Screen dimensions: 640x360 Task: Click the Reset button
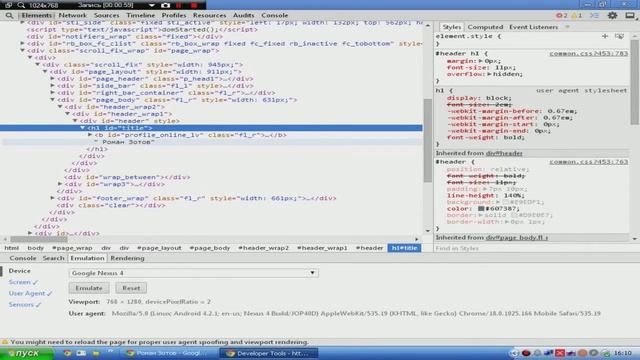(131, 288)
